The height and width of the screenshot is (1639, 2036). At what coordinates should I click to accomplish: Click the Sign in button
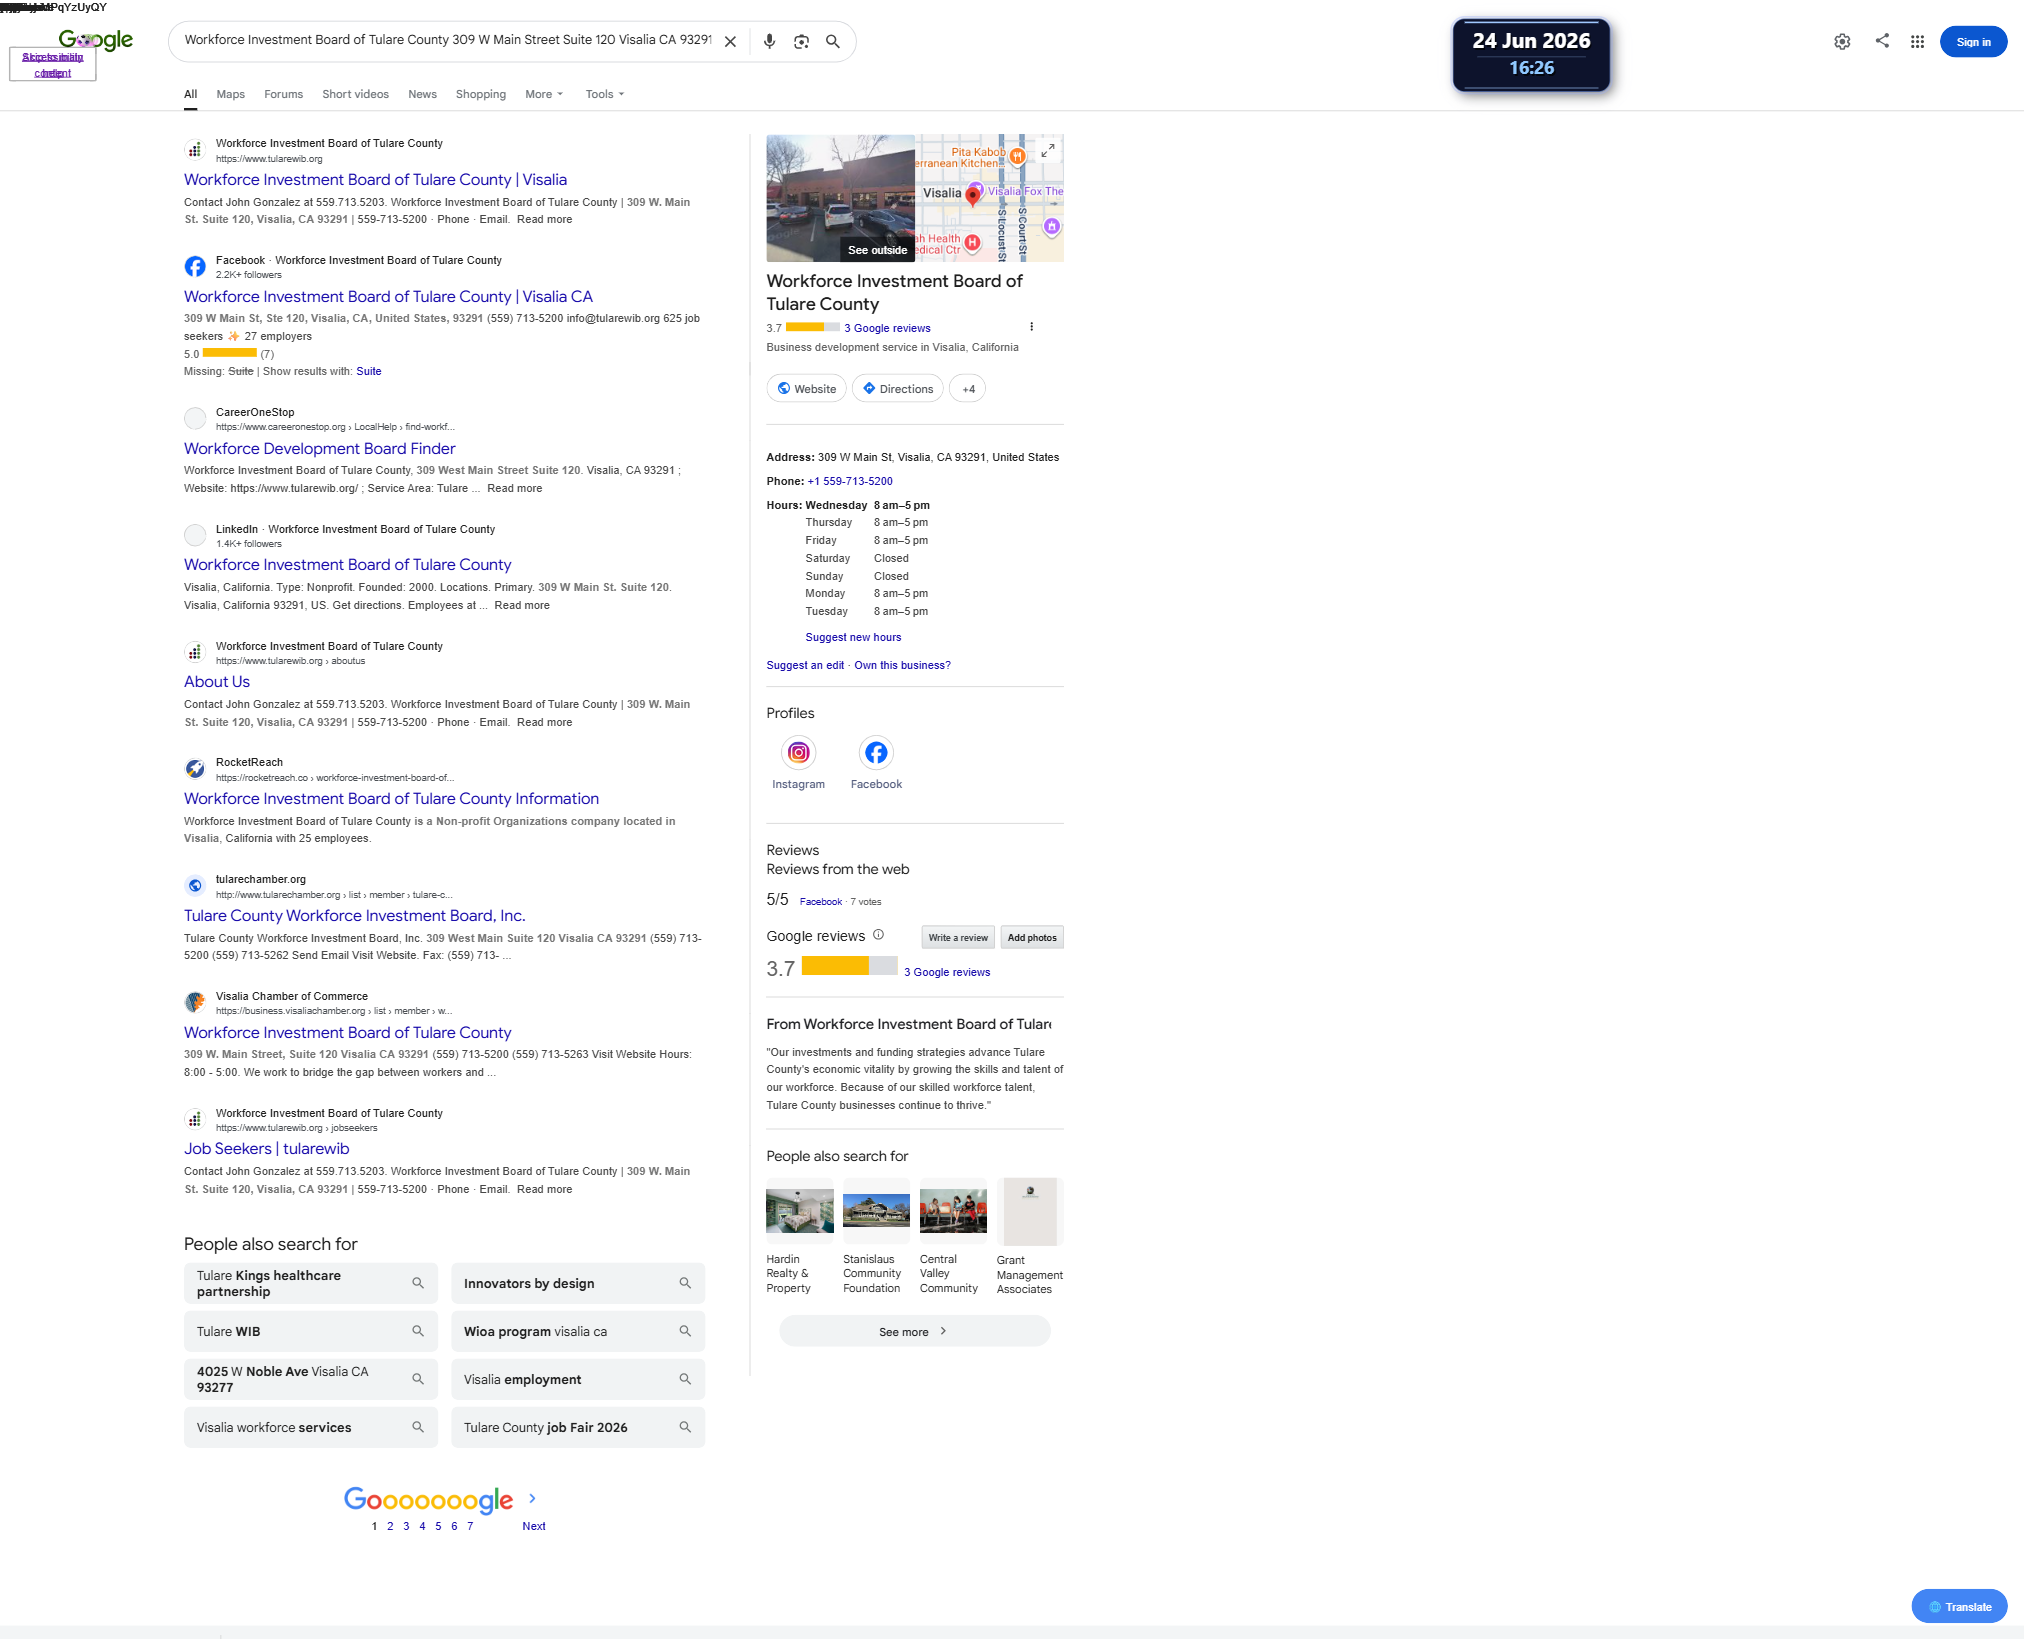1973,42
